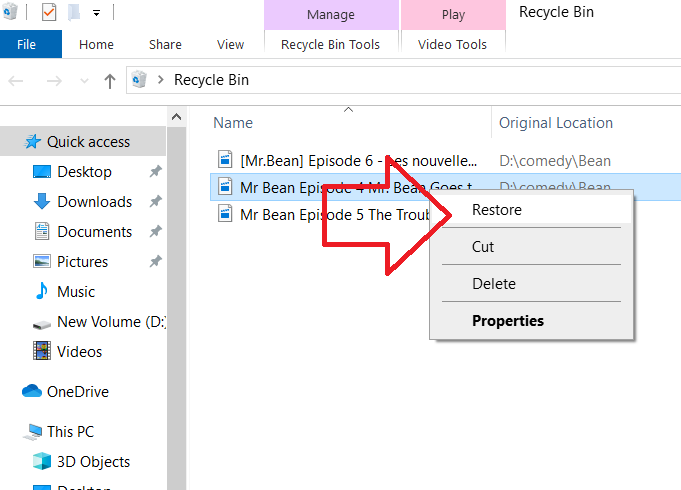Choose Restore from the context menu
This screenshot has width=681, height=490.
tap(531, 210)
